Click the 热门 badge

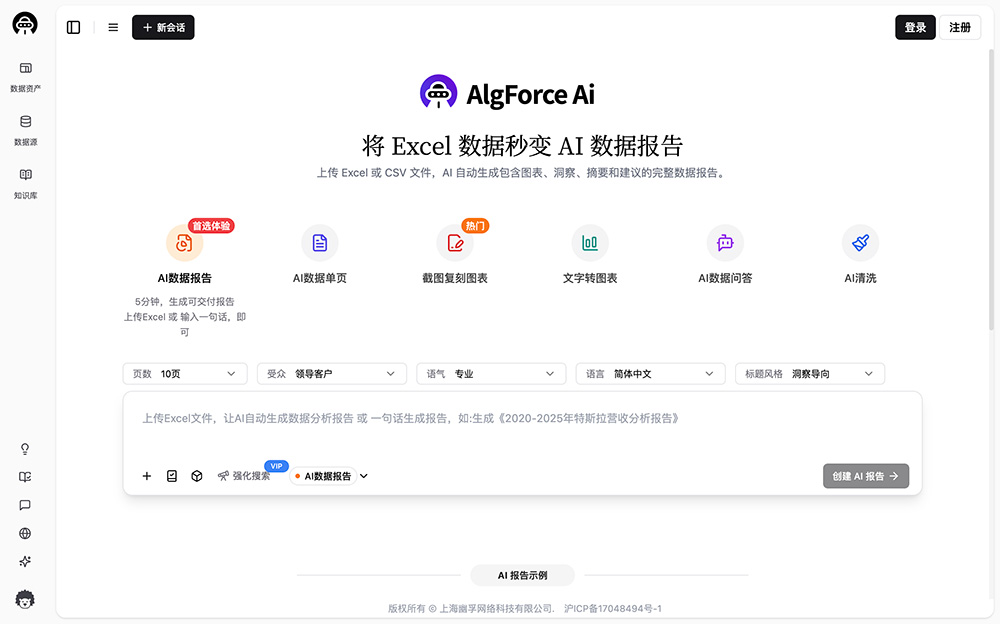click(475, 226)
